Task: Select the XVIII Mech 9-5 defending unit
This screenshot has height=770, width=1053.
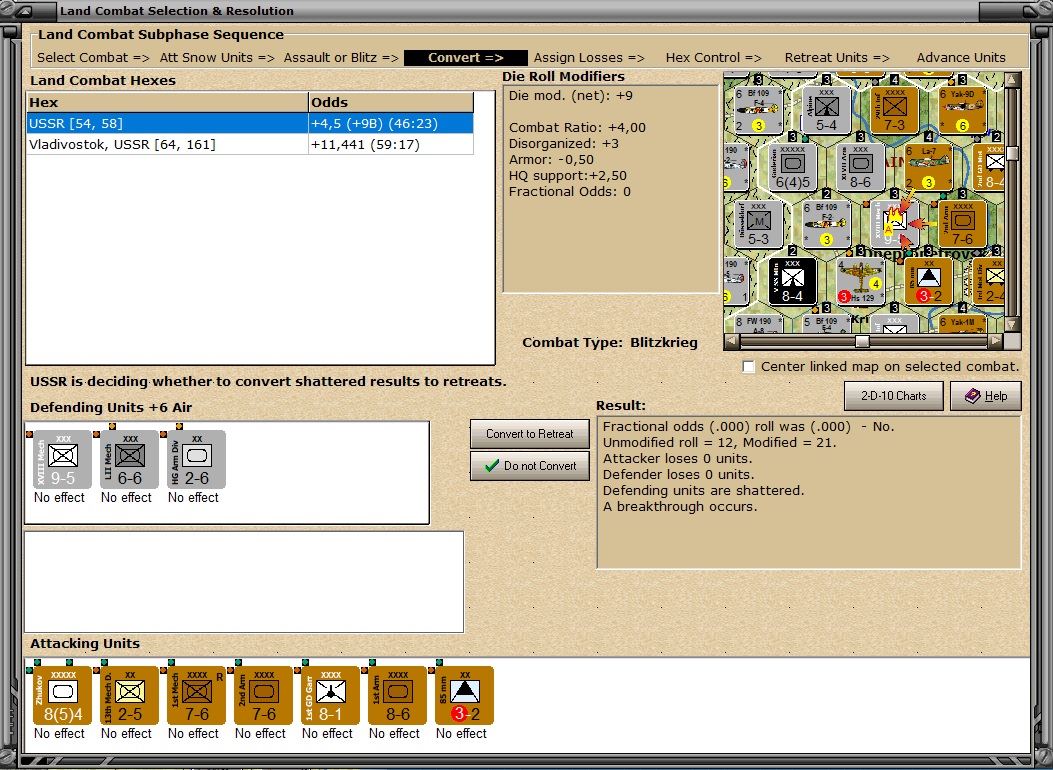Action: point(60,459)
